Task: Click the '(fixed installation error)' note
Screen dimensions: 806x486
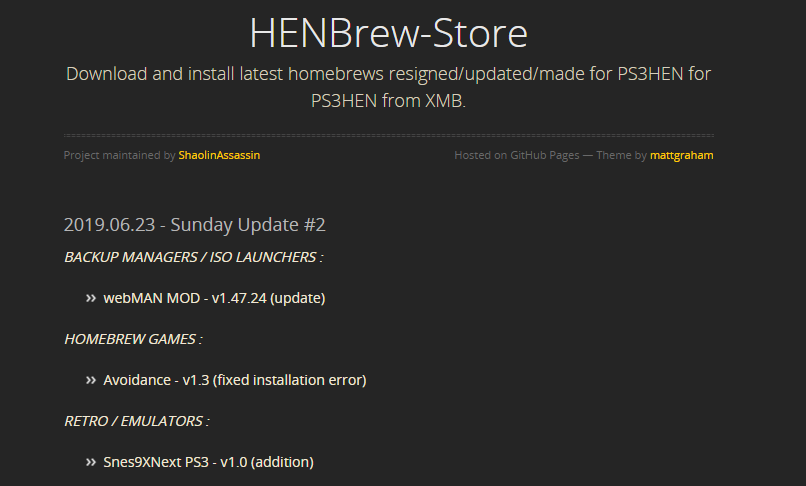Action: coord(289,380)
